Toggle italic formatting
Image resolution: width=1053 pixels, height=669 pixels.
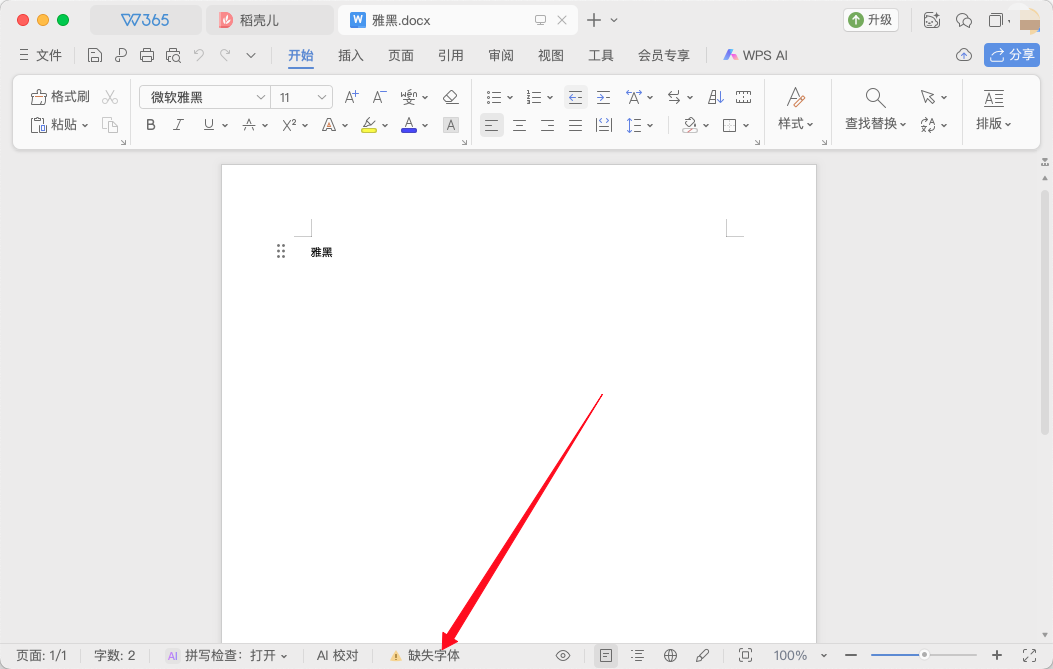click(179, 125)
